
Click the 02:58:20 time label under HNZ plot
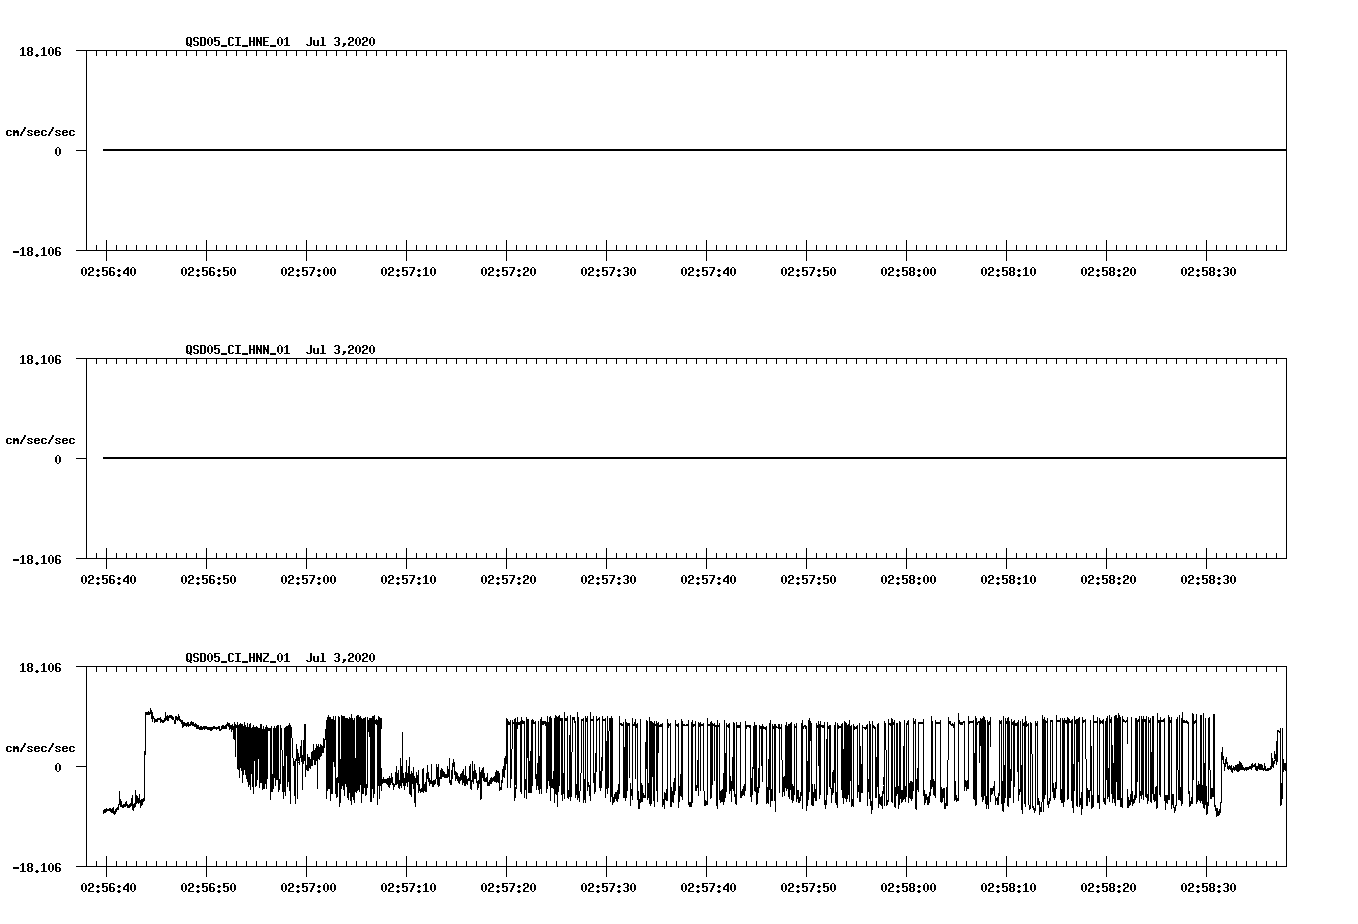point(1108,888)
